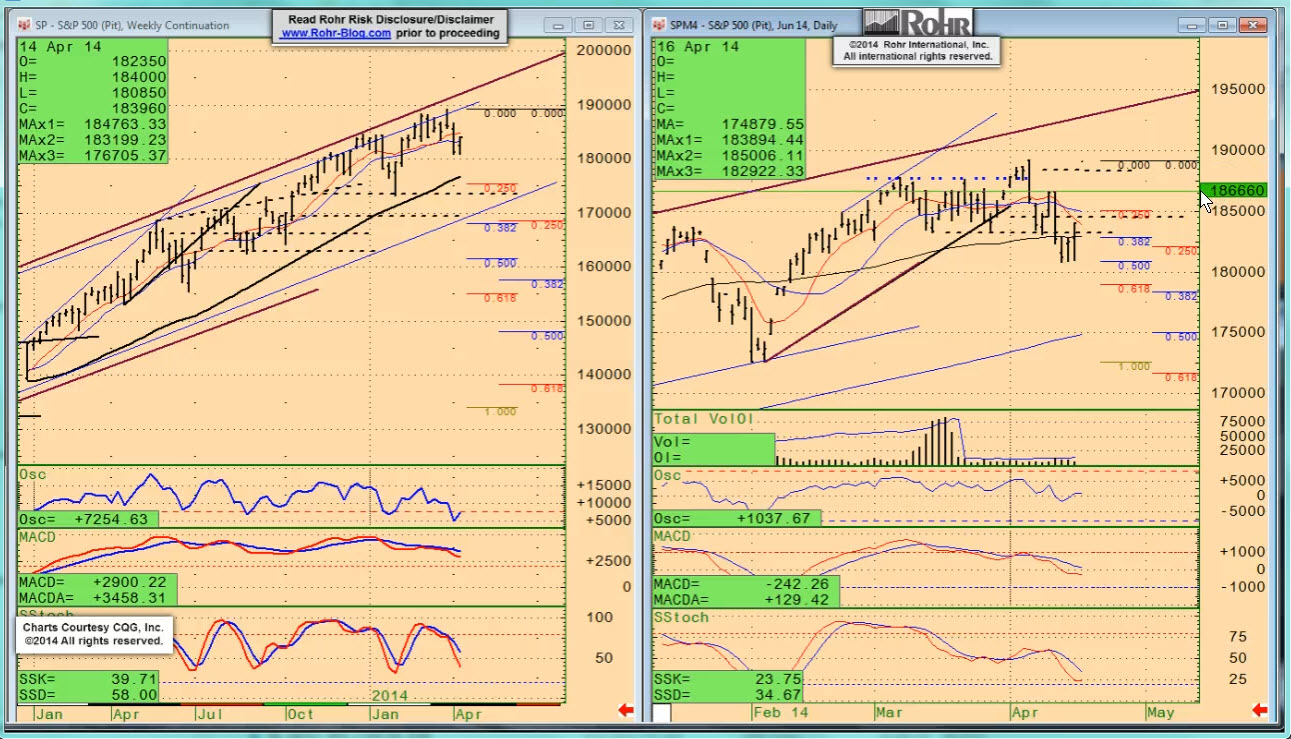Maximize the SP weekly continuation window
Screen dimensions: 1291x739
point(588,25)
